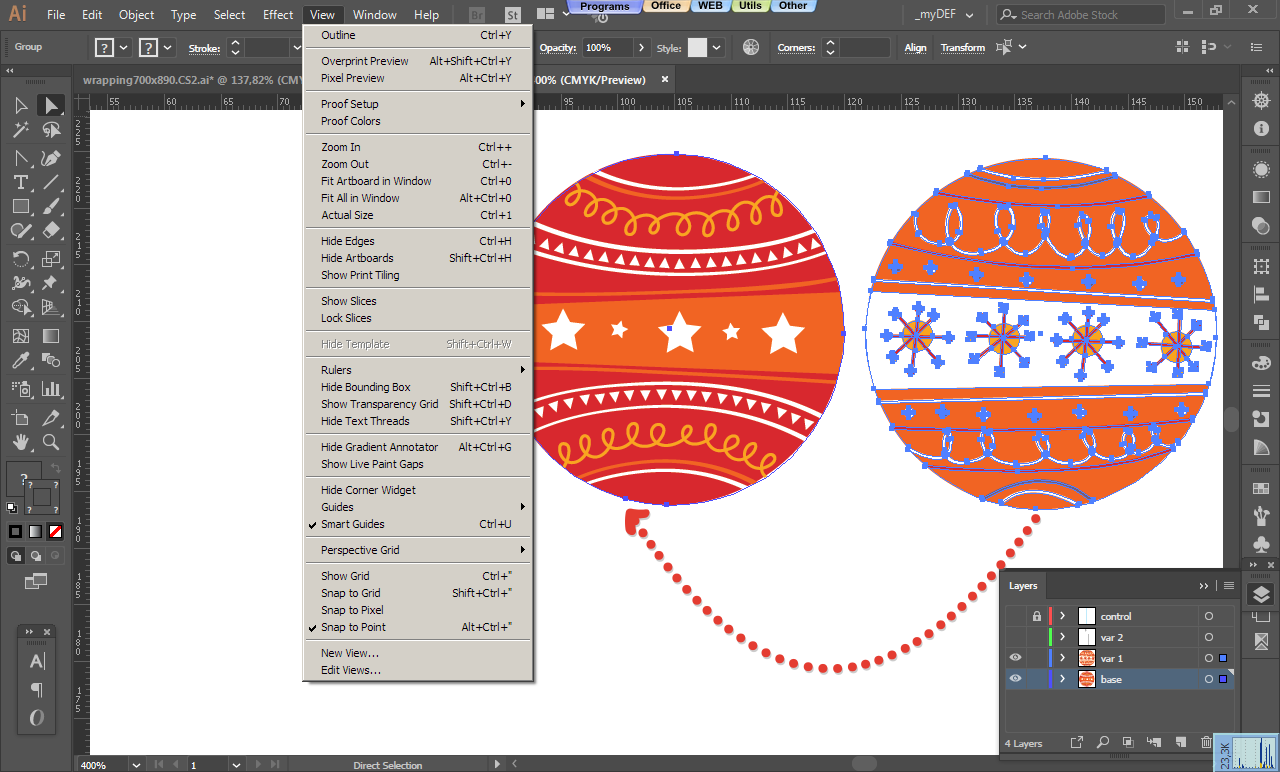Image resolution: width=1280 pixels, height=772 pixels.
Task: Choose Fit Artboard in Window
Action: 376,181
